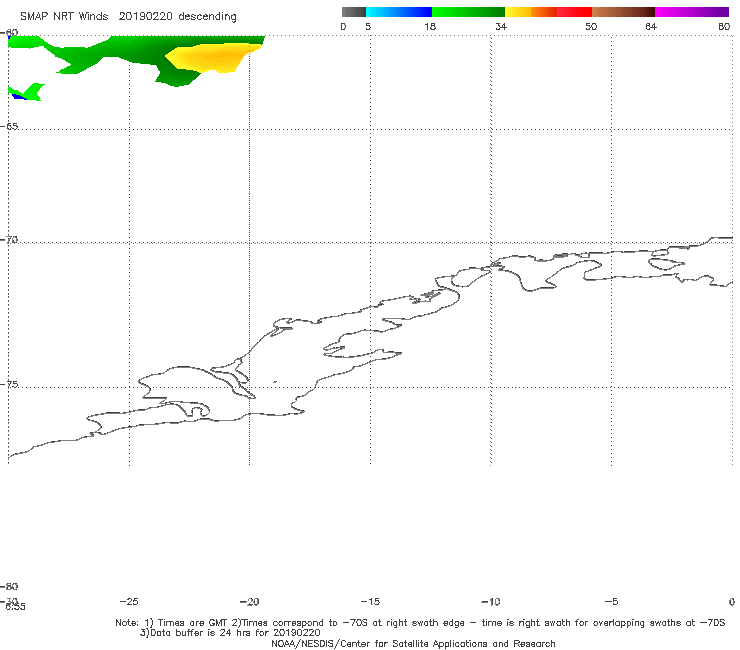Click the magenta-purple 64–80 color bar segment
The image size is (740, 650).
(692, 12)
